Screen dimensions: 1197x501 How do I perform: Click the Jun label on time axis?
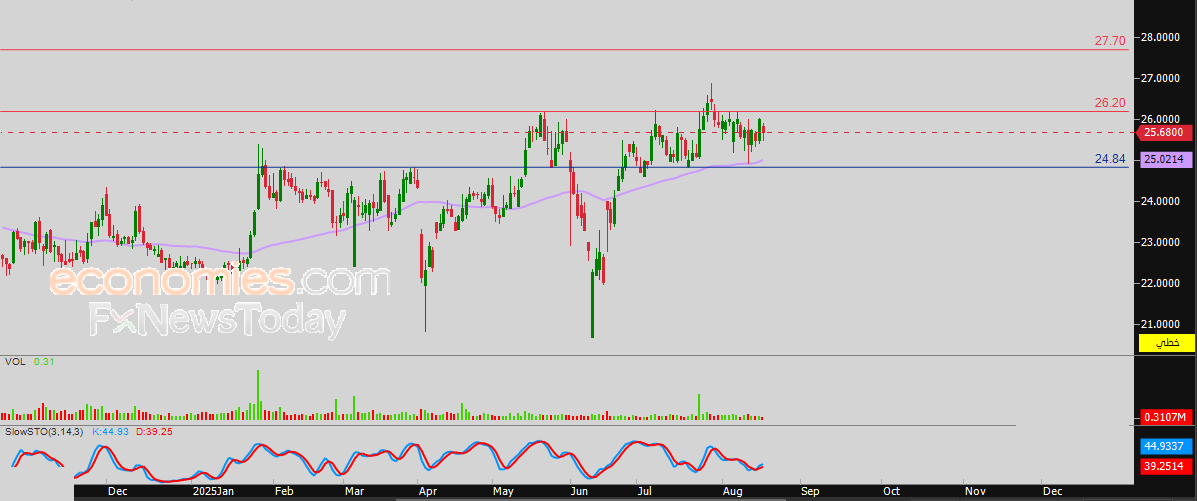coord(580,491)
